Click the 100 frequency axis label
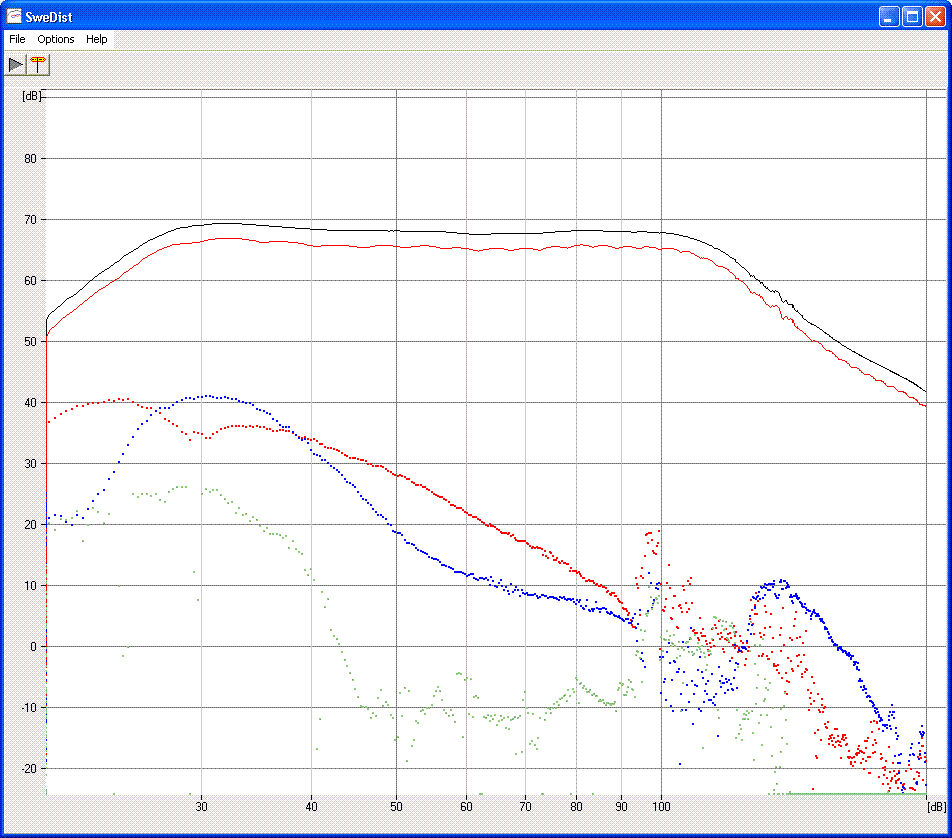952x838 pixels. (661, 806)
